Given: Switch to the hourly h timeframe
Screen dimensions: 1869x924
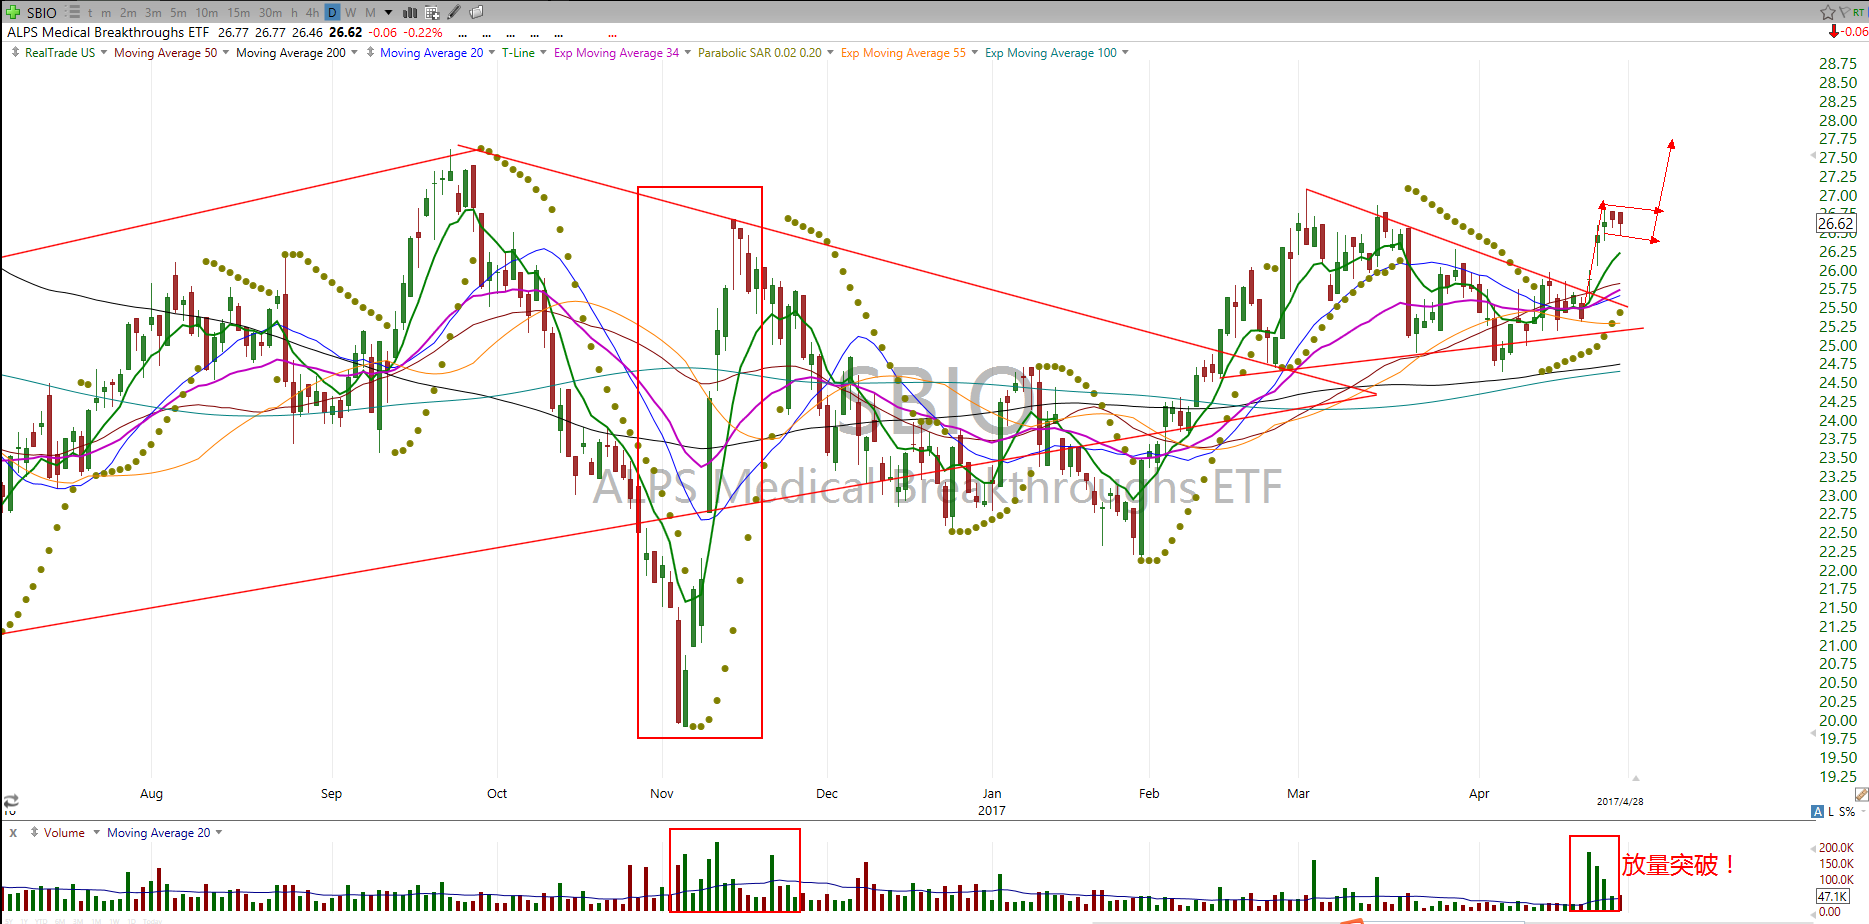Looking at the screenshot, I should pyautogui.click(x=294, y=13).
